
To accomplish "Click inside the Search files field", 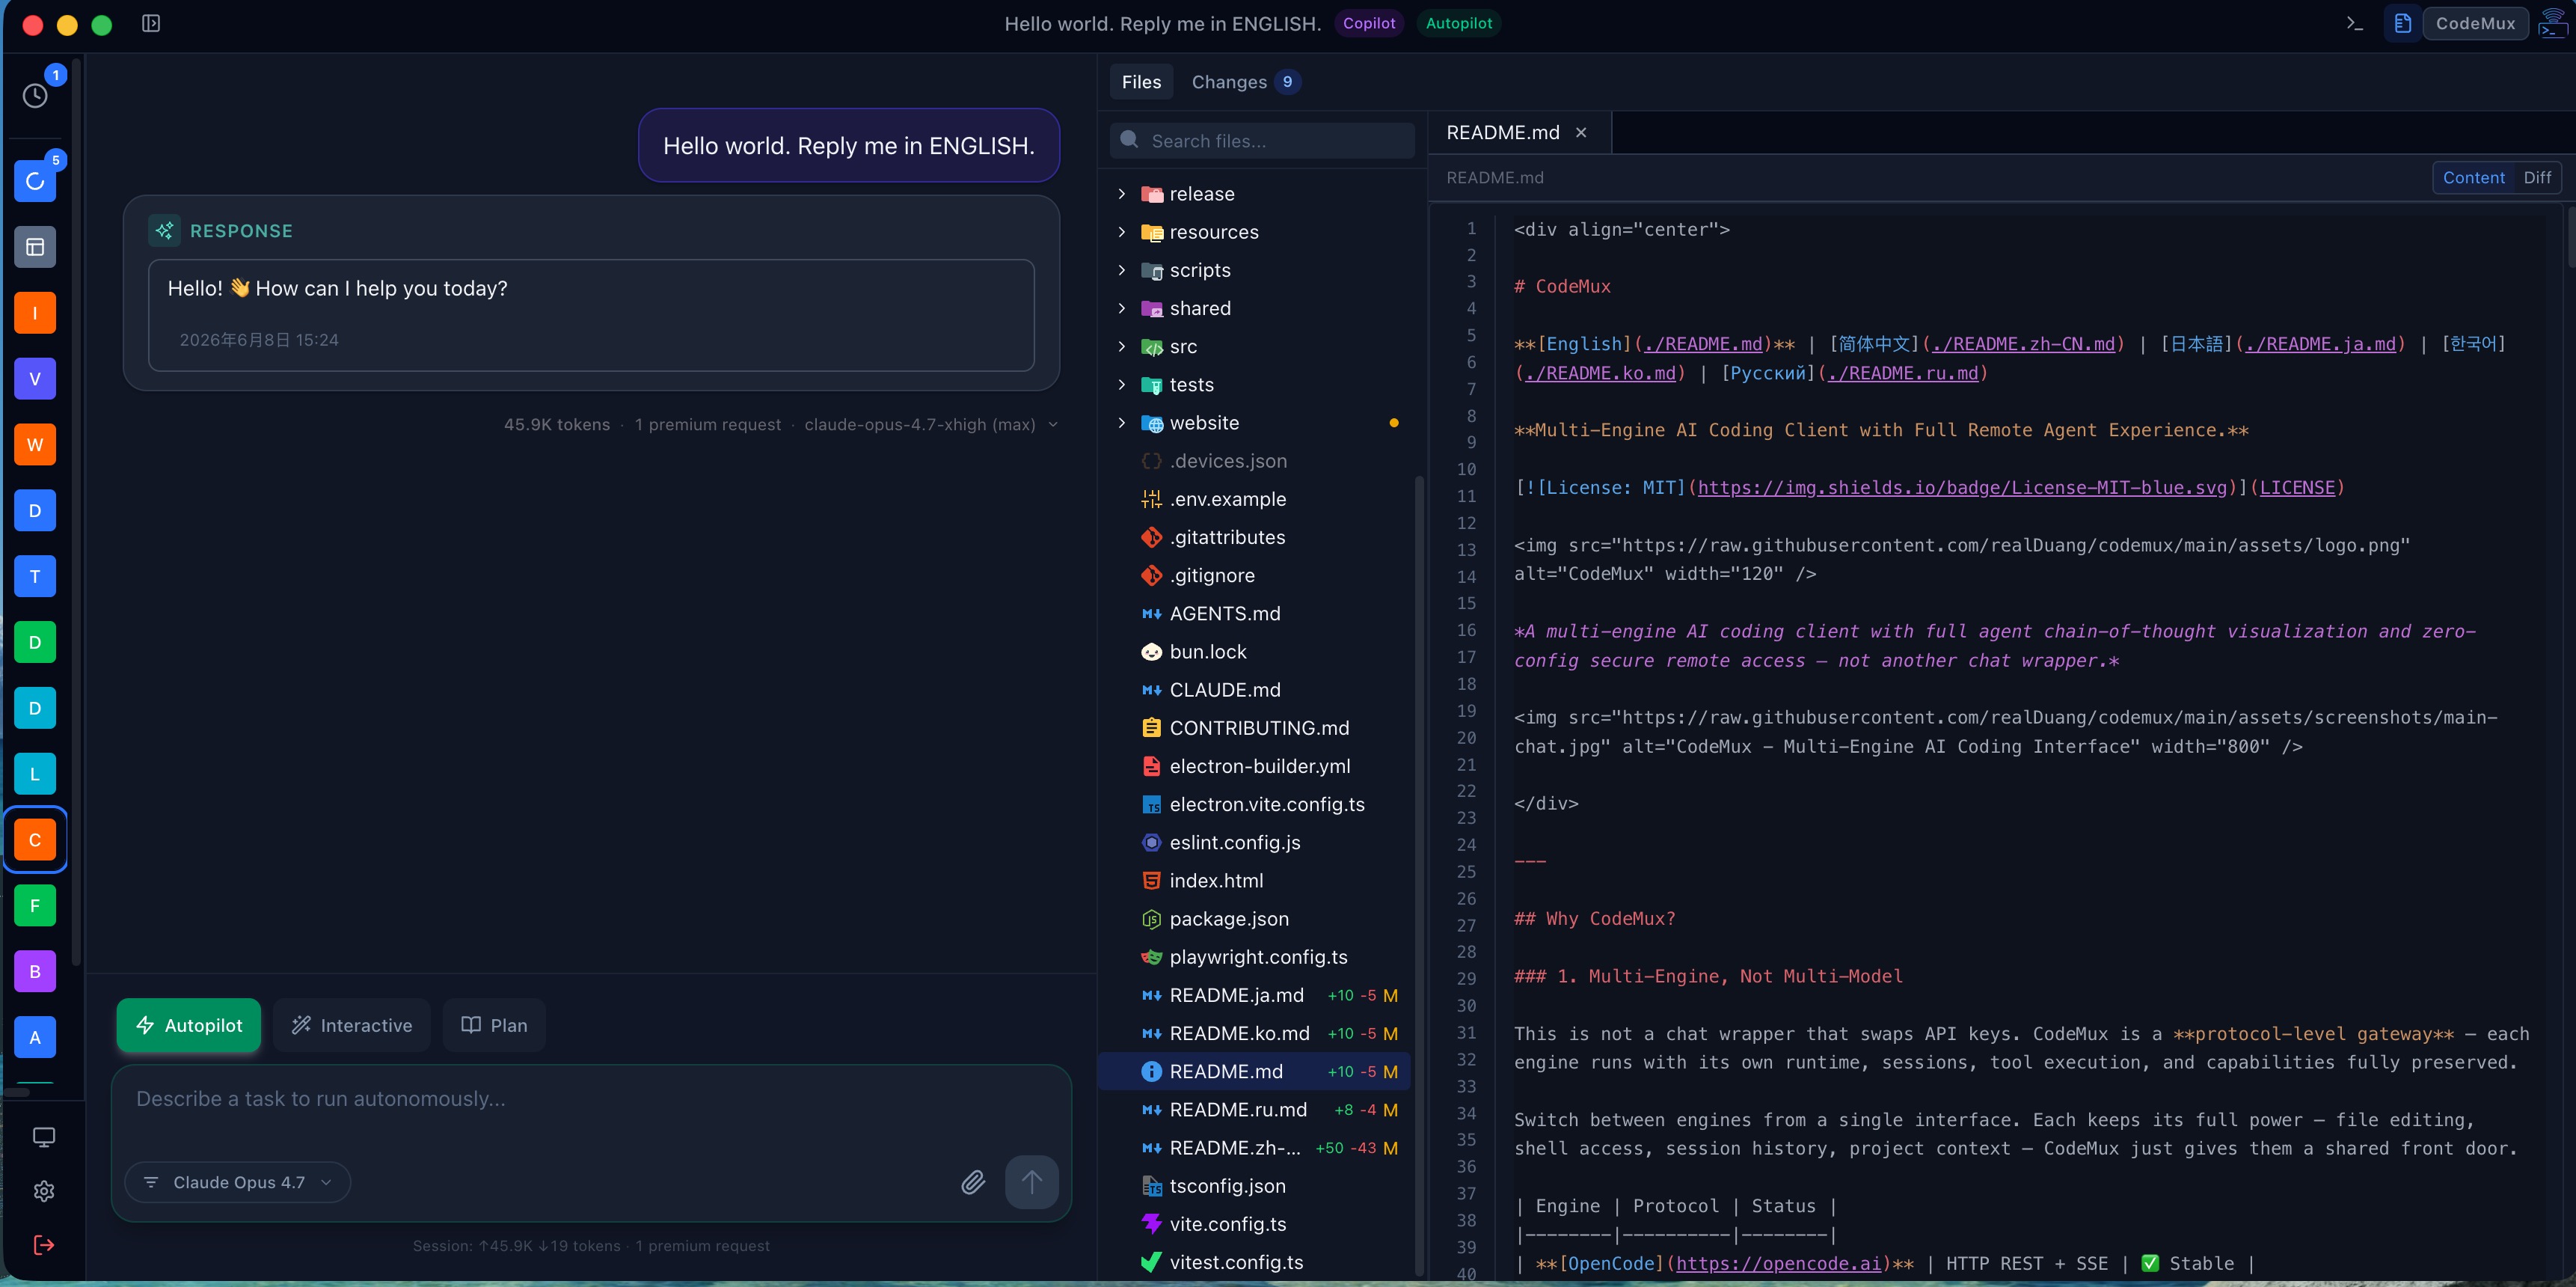I will [x=1262, y=141].
